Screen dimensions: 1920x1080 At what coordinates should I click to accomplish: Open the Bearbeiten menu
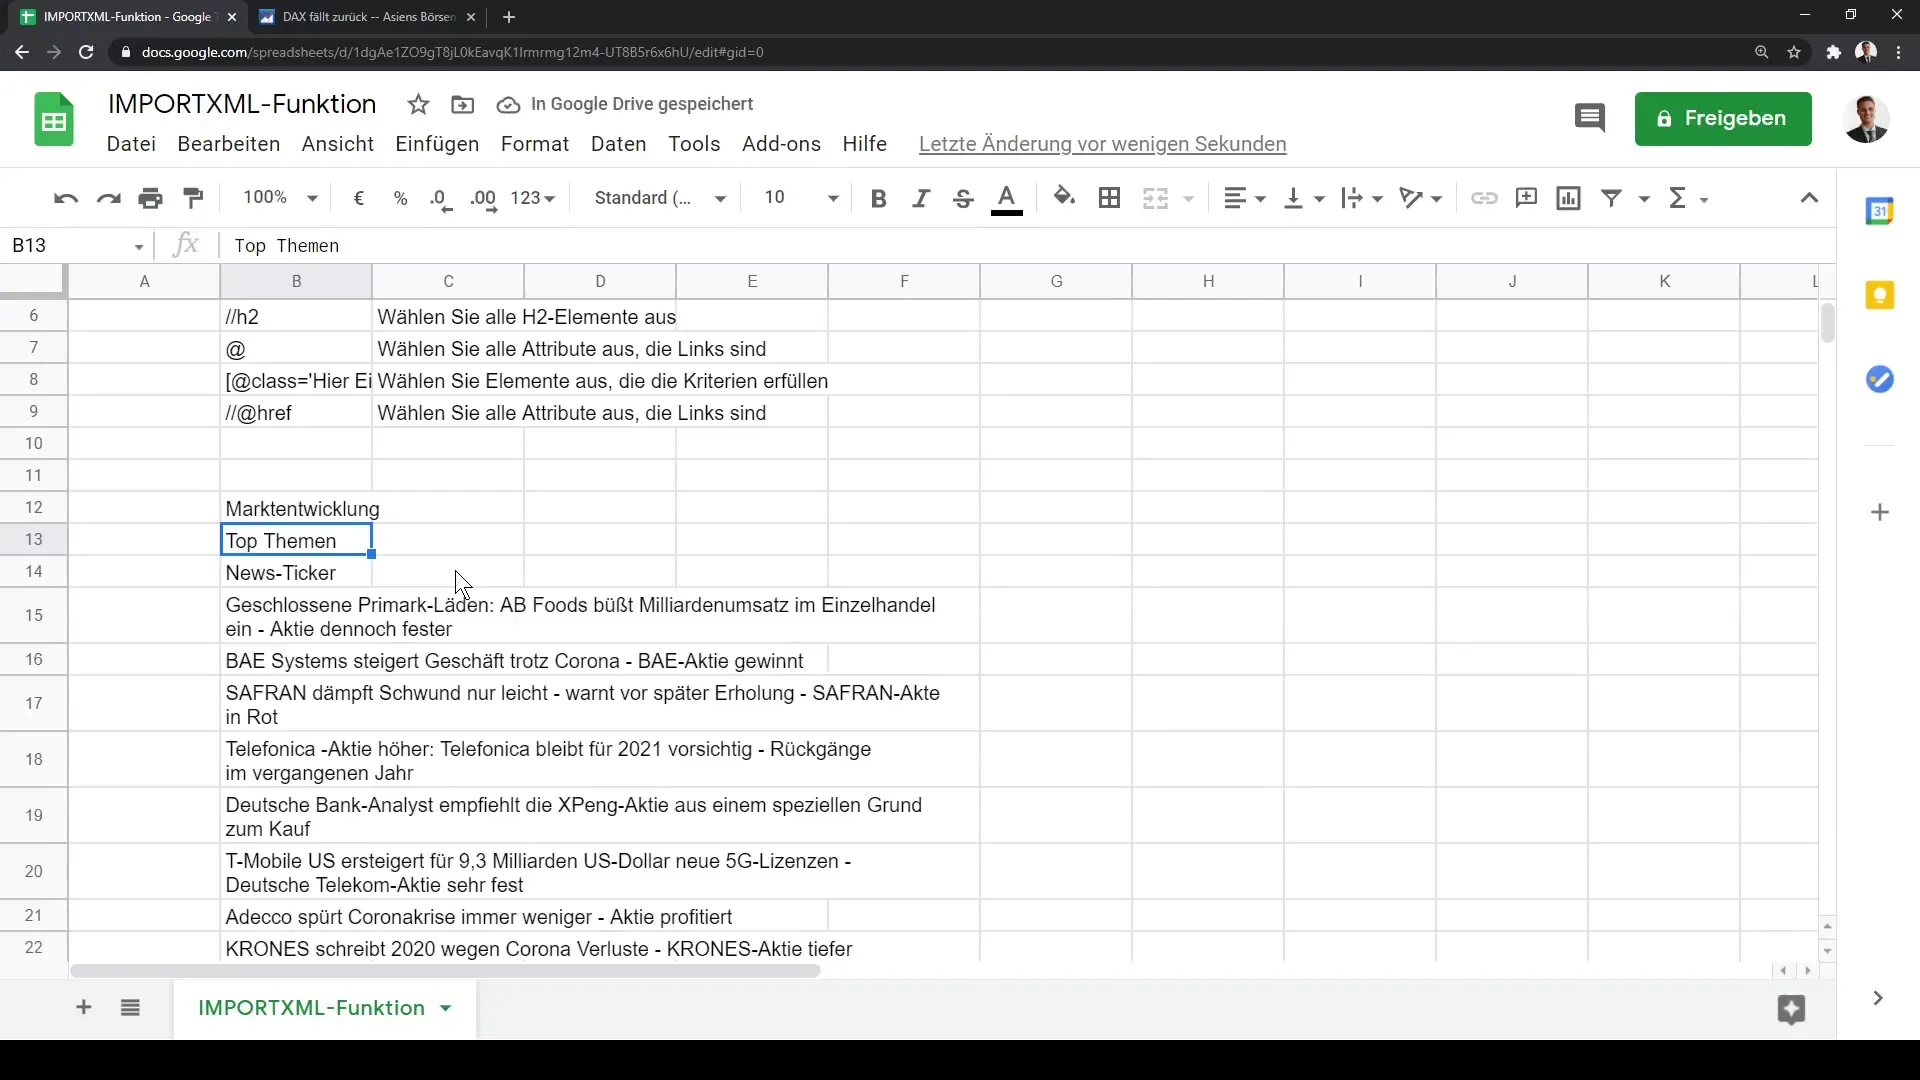(229, 144)
